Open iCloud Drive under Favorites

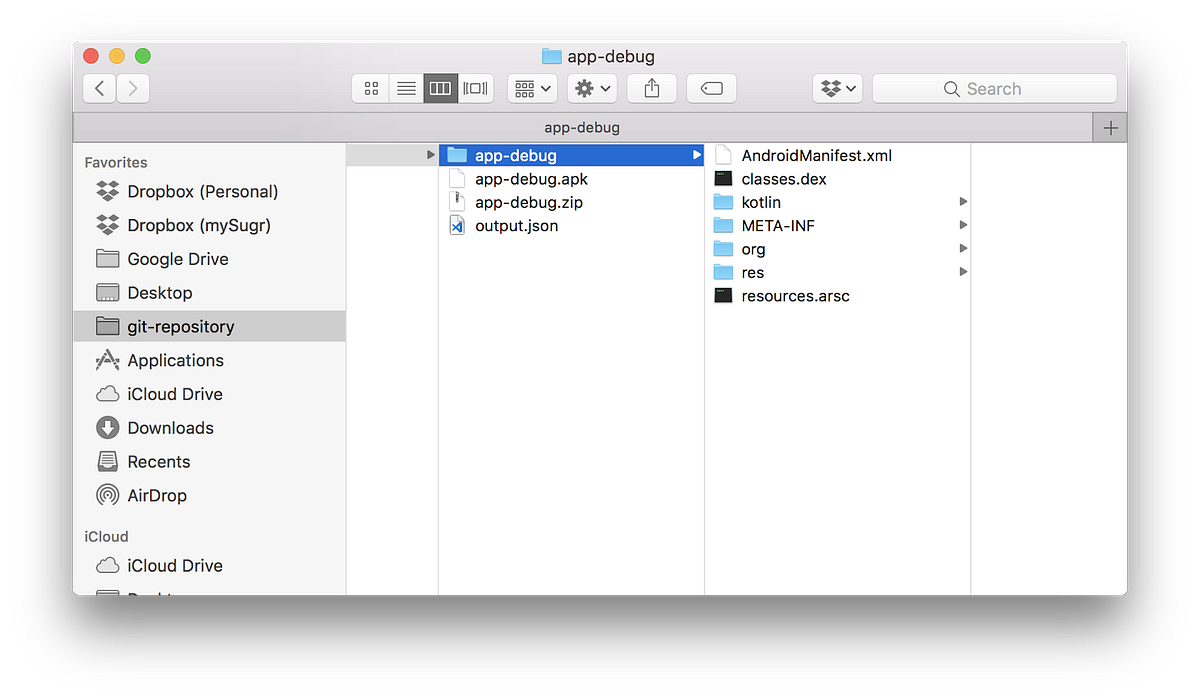click(x=210, y=394)
